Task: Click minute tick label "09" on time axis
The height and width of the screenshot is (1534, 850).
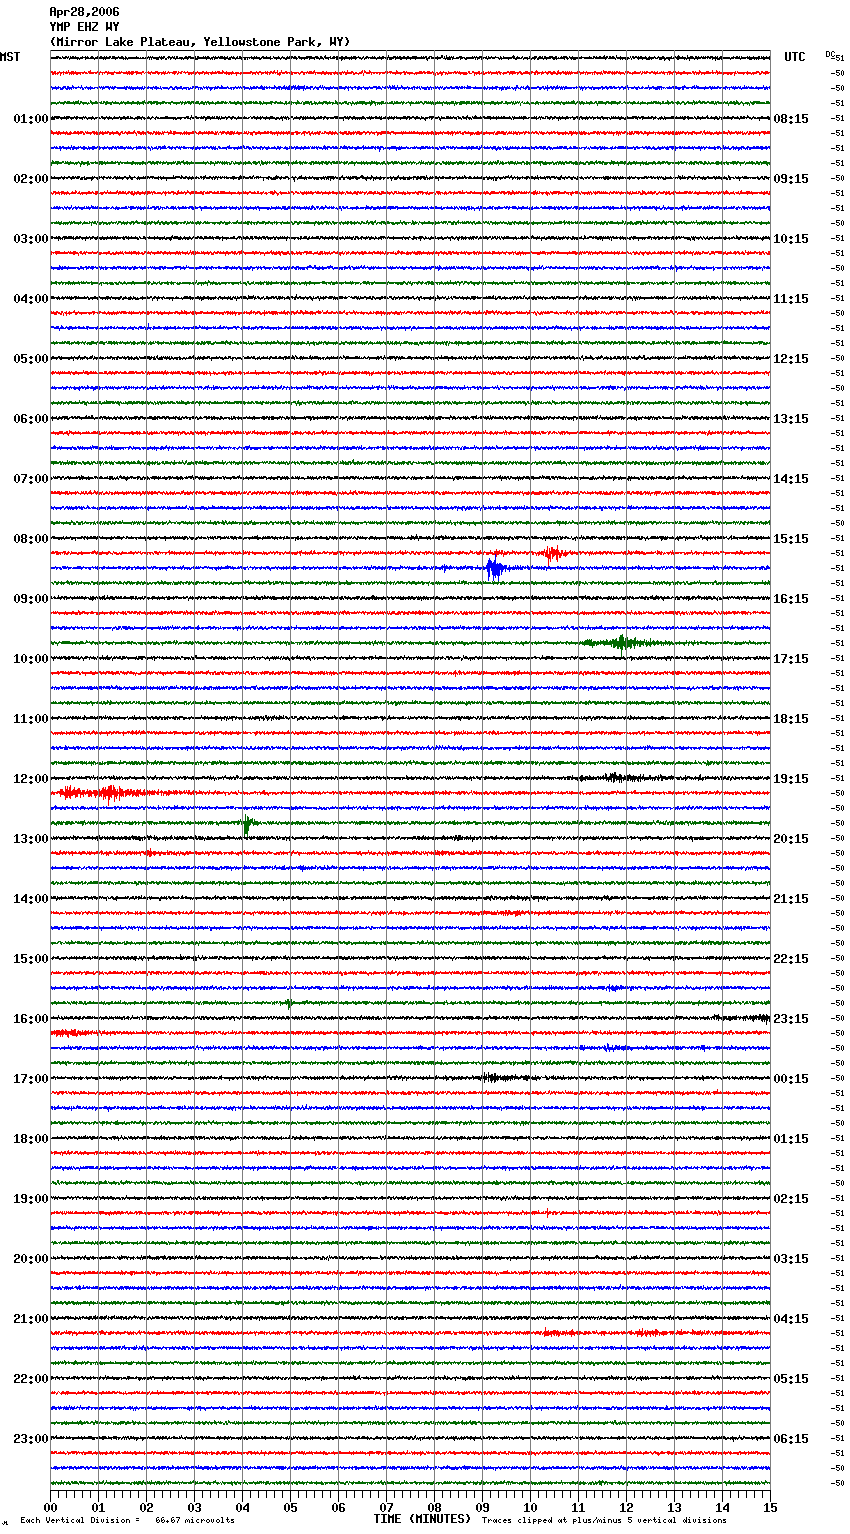Action: (482, 1508)
